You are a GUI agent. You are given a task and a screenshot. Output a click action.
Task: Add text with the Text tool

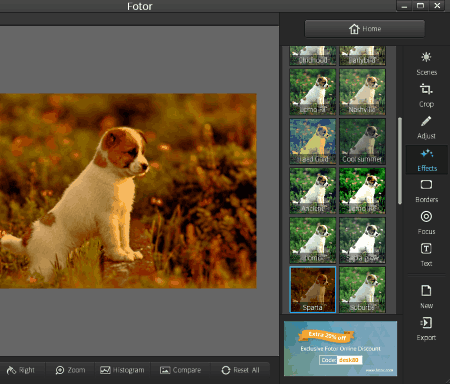click(x=426, y=255)
